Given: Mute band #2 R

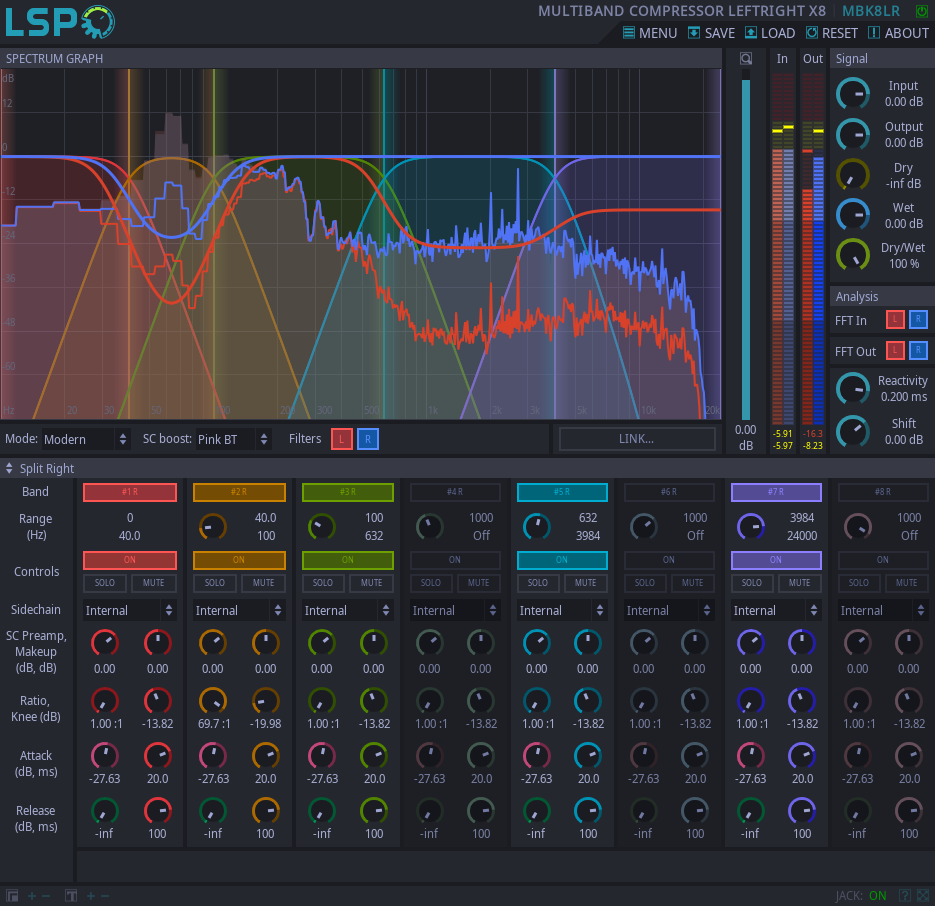Looking at the screenshot, I should pos(264,583).
